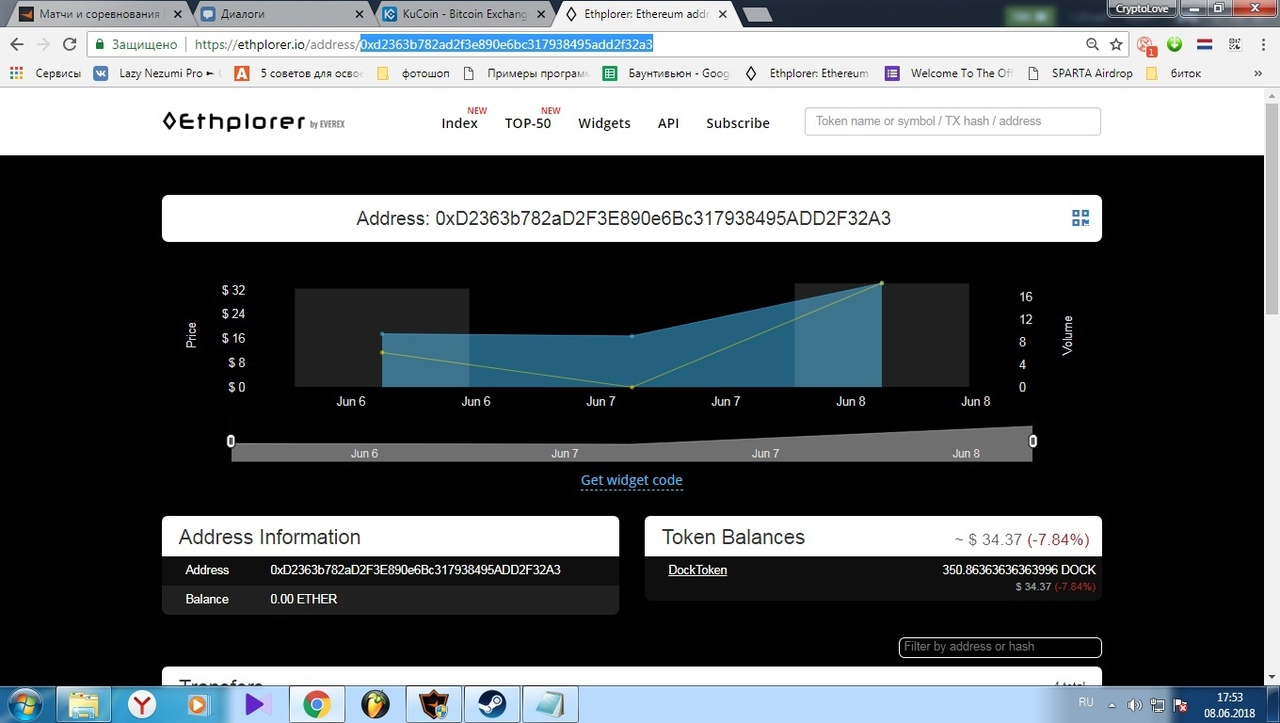This screenshot has width=1280, height=723.
Task: Open the notepad app on the taskbar
Action: (549, 704)
